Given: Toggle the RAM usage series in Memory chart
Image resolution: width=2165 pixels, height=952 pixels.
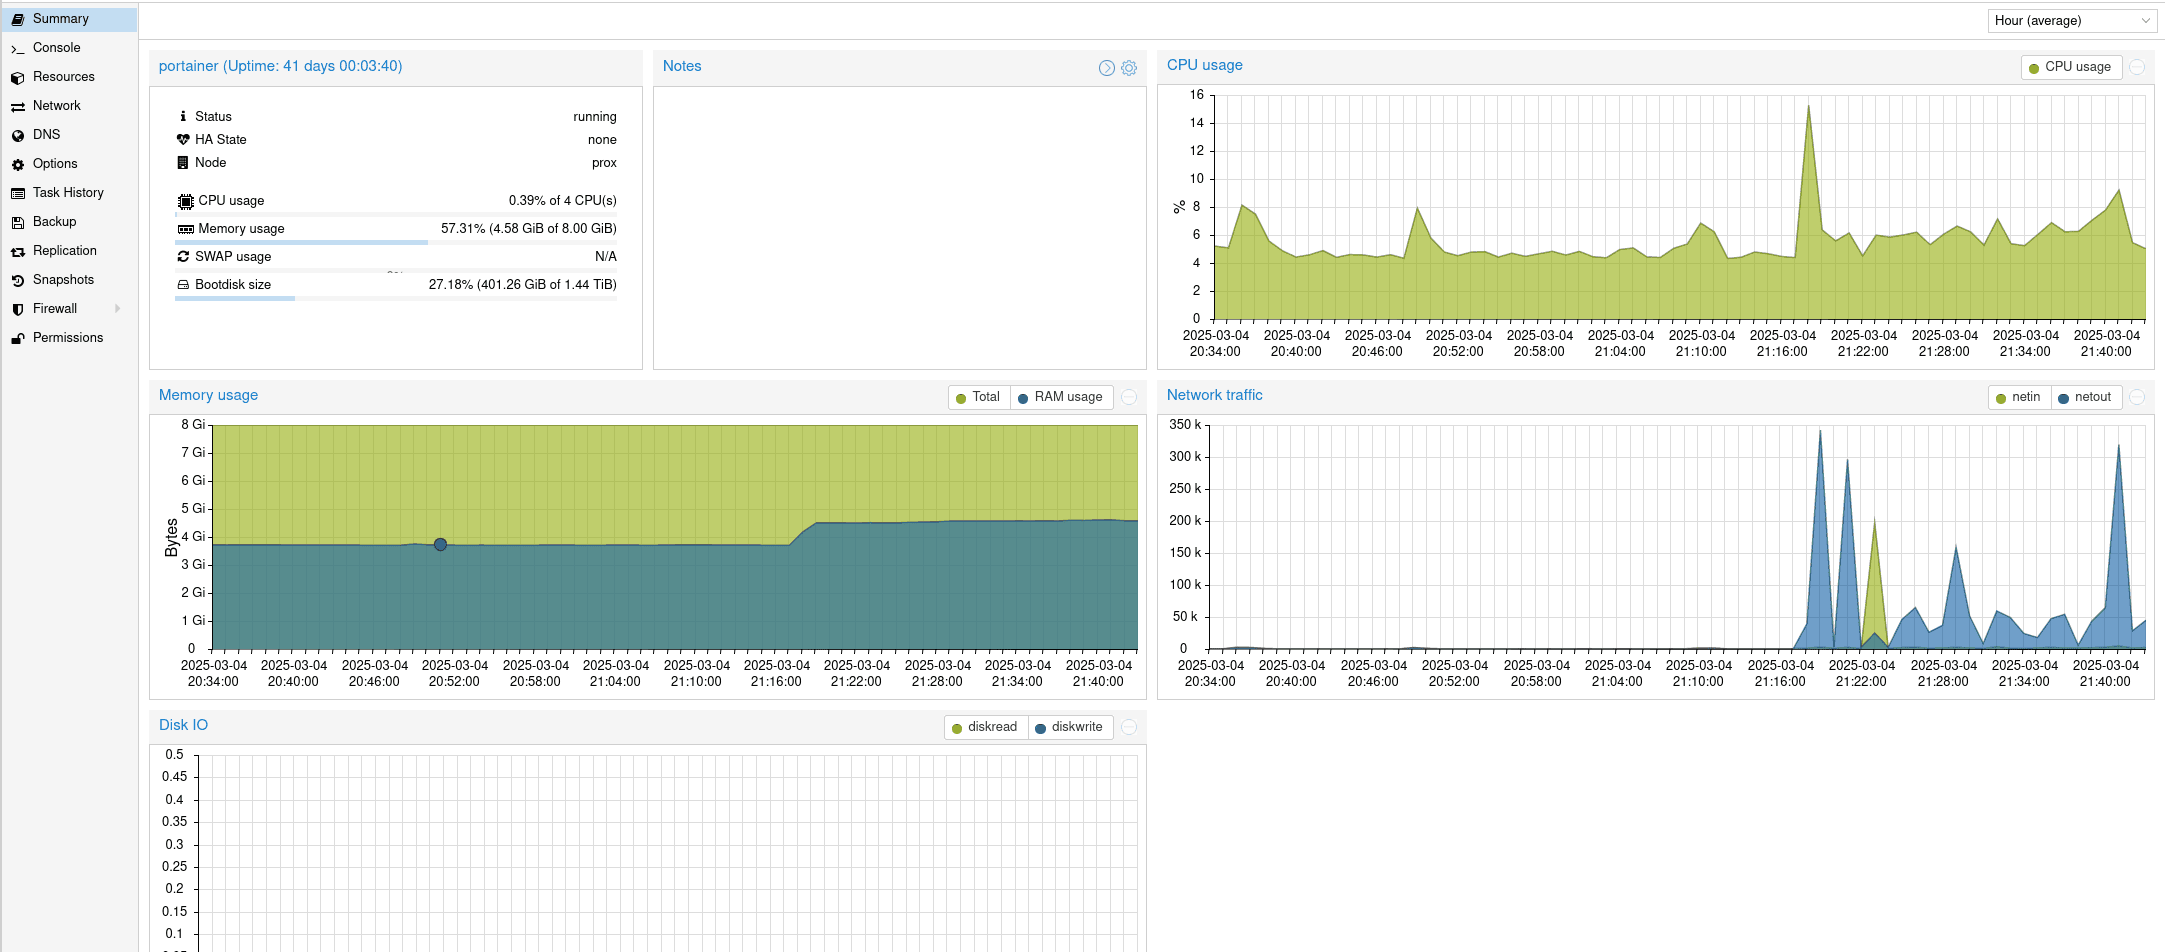Looking at the screenshot, I should [1062, 396].
